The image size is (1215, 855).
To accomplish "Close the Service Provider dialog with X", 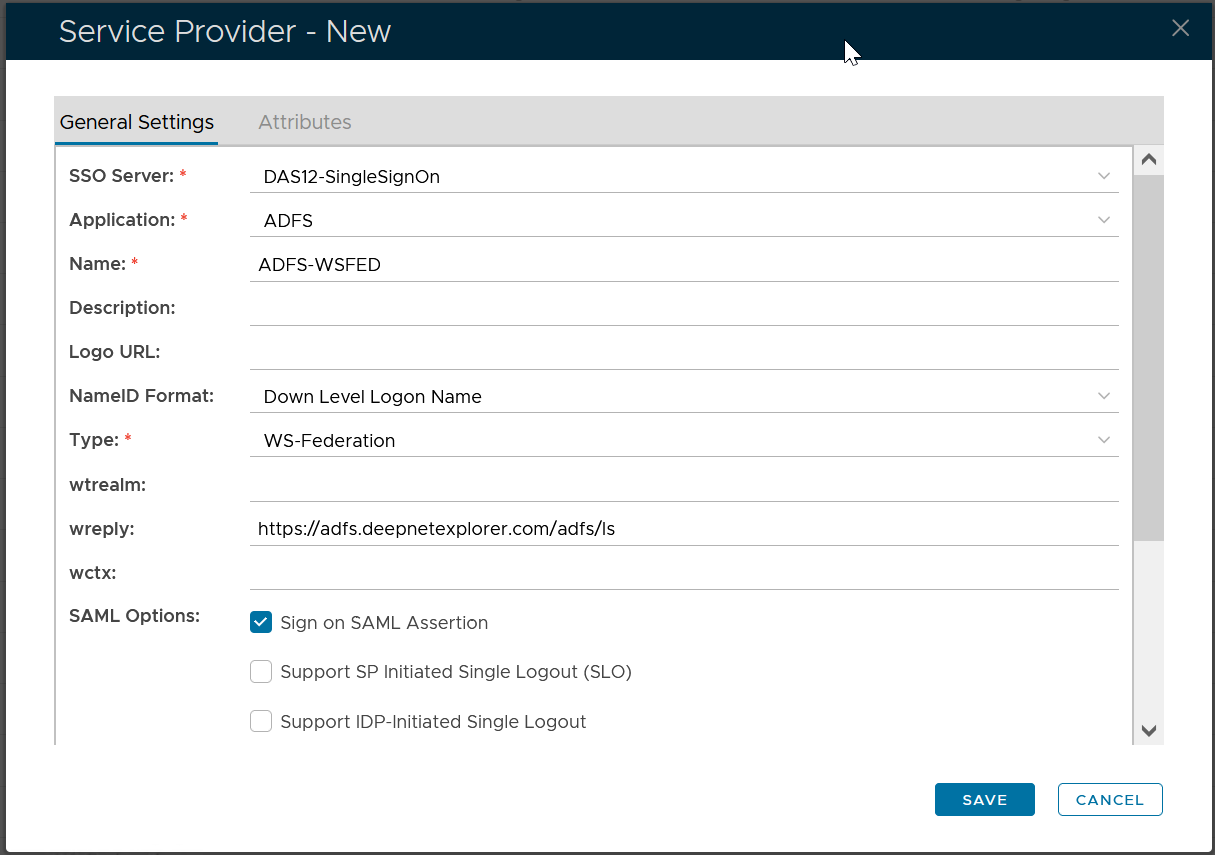I will coord(1180,28).
